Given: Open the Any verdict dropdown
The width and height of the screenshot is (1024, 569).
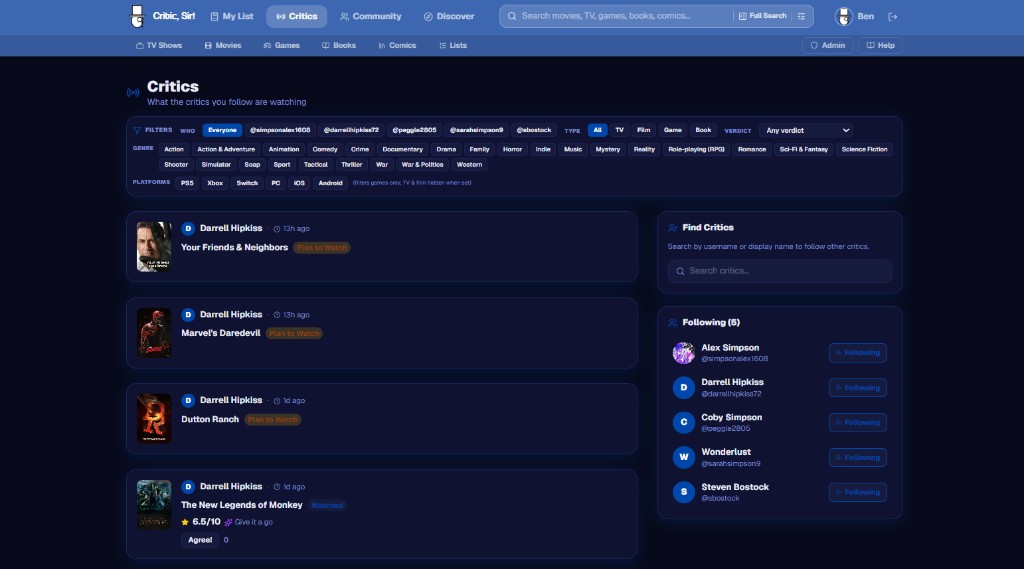Looking at the screenshot, I should click(x=806, y=130).
